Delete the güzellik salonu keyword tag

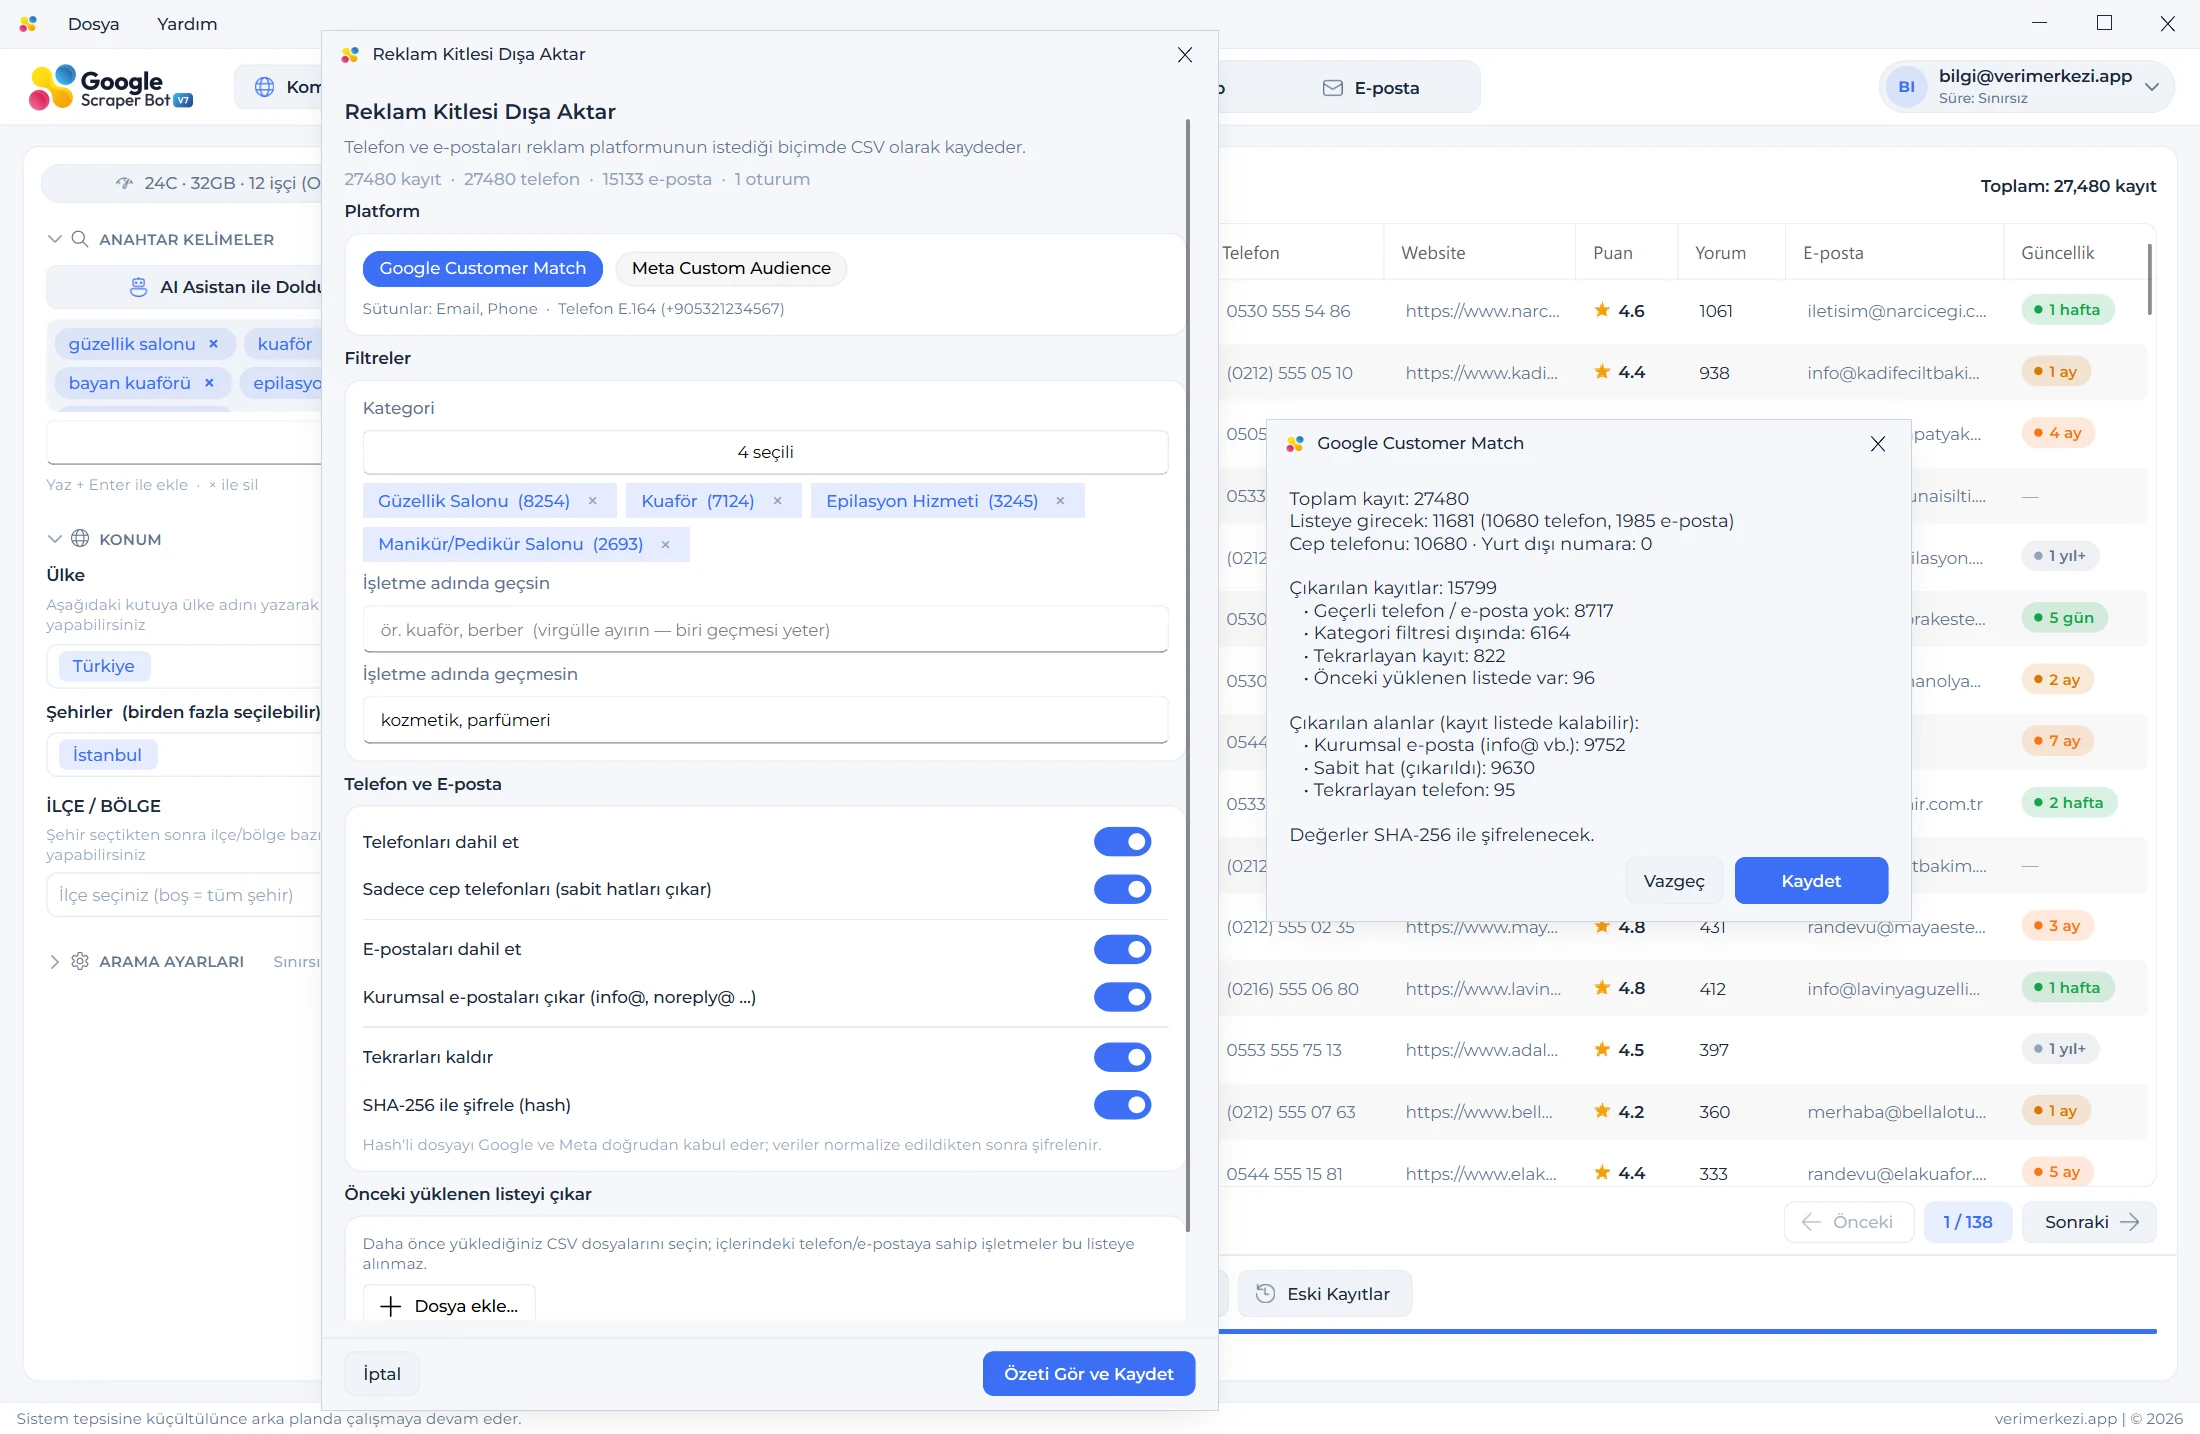click(x=213, y=344)
